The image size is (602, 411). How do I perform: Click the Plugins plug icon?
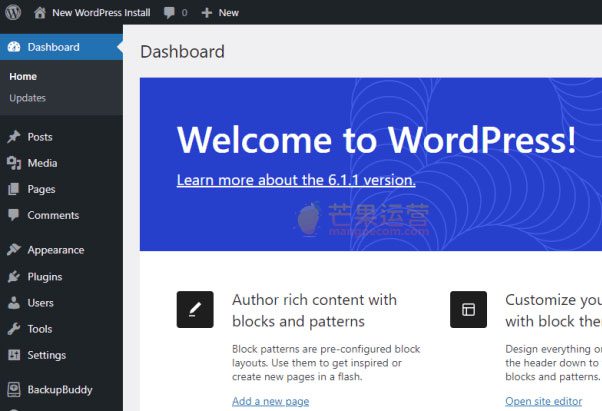[x=14, y=276]
